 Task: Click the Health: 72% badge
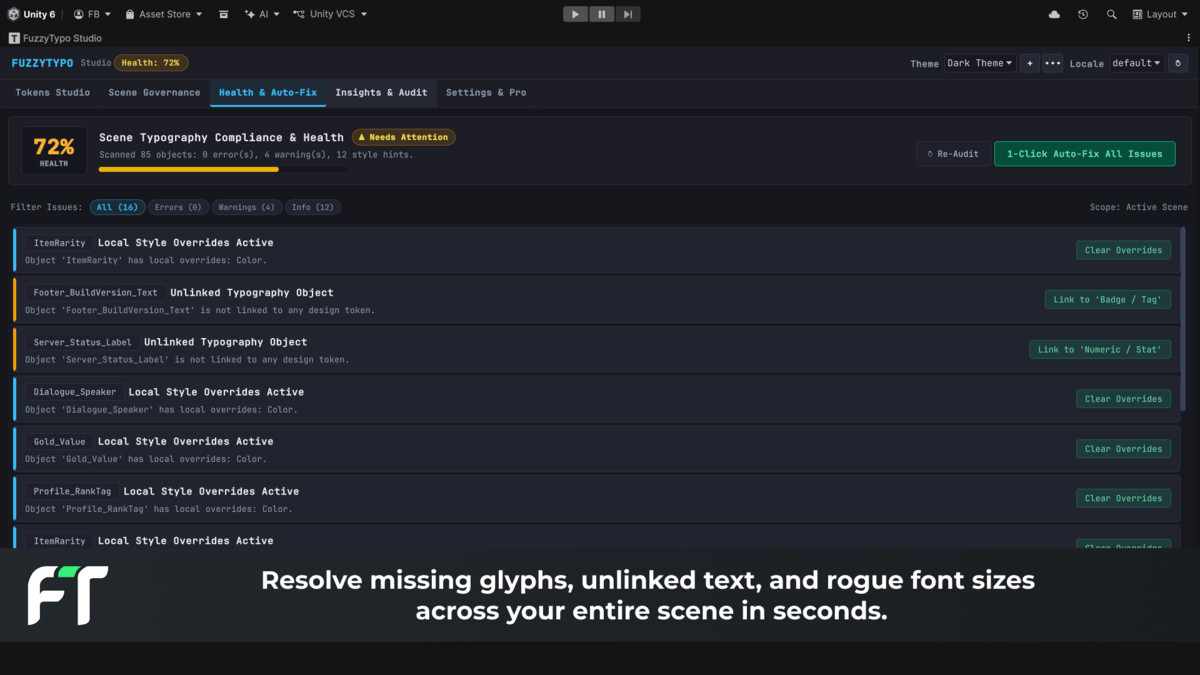pos(151,63)
